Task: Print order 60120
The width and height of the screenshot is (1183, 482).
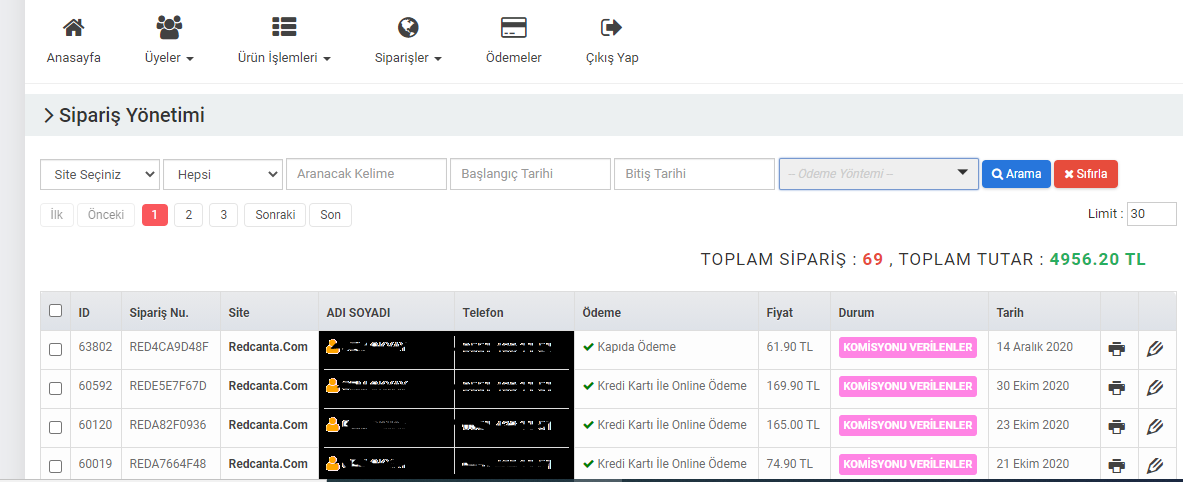Action: tap(1117, 427)
